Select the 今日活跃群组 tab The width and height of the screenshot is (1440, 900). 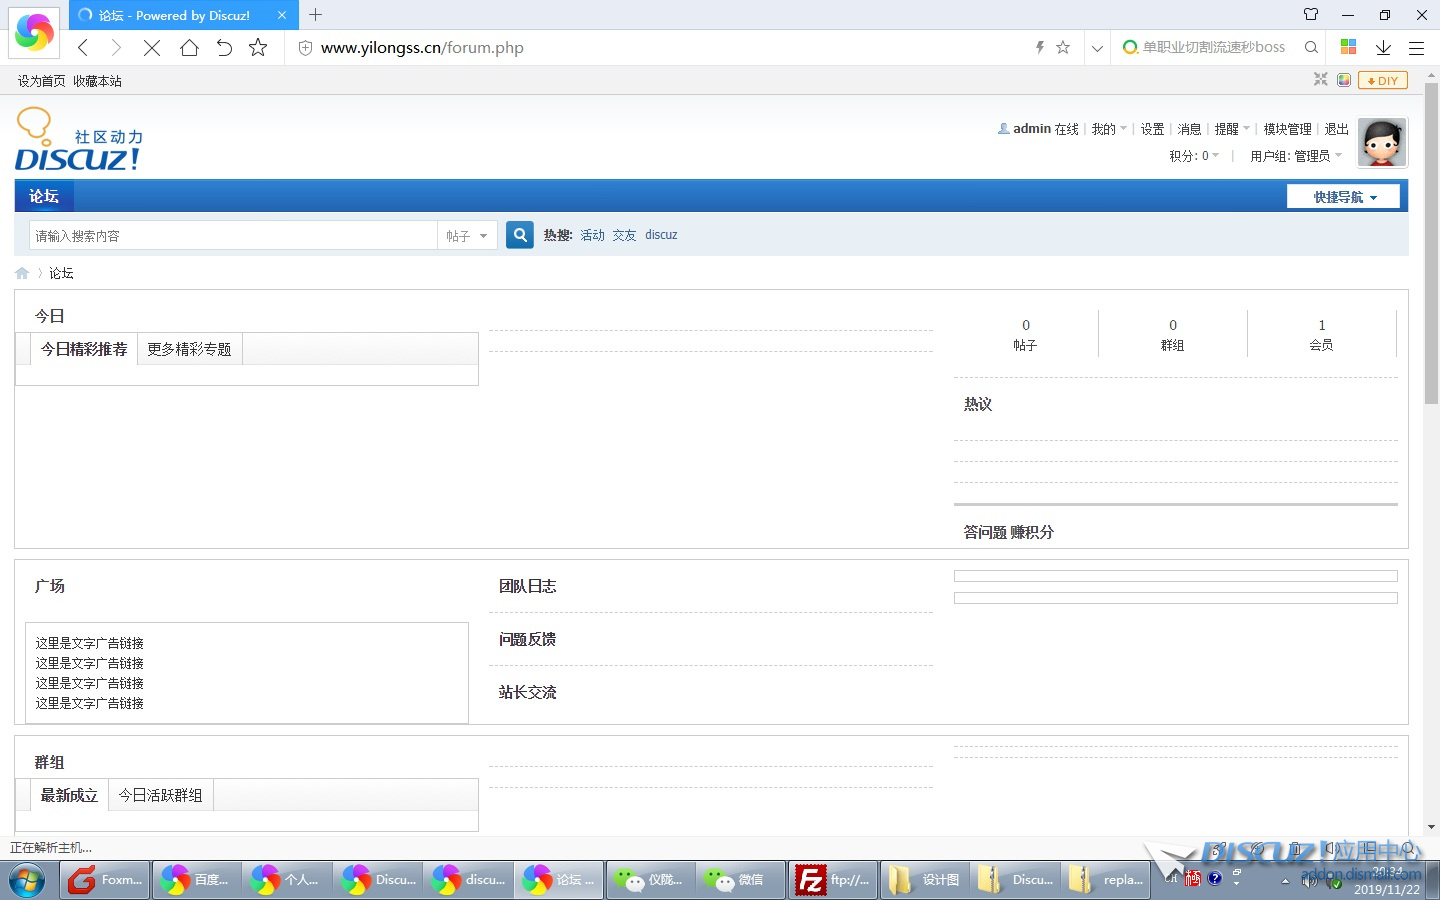click(160, 795)
